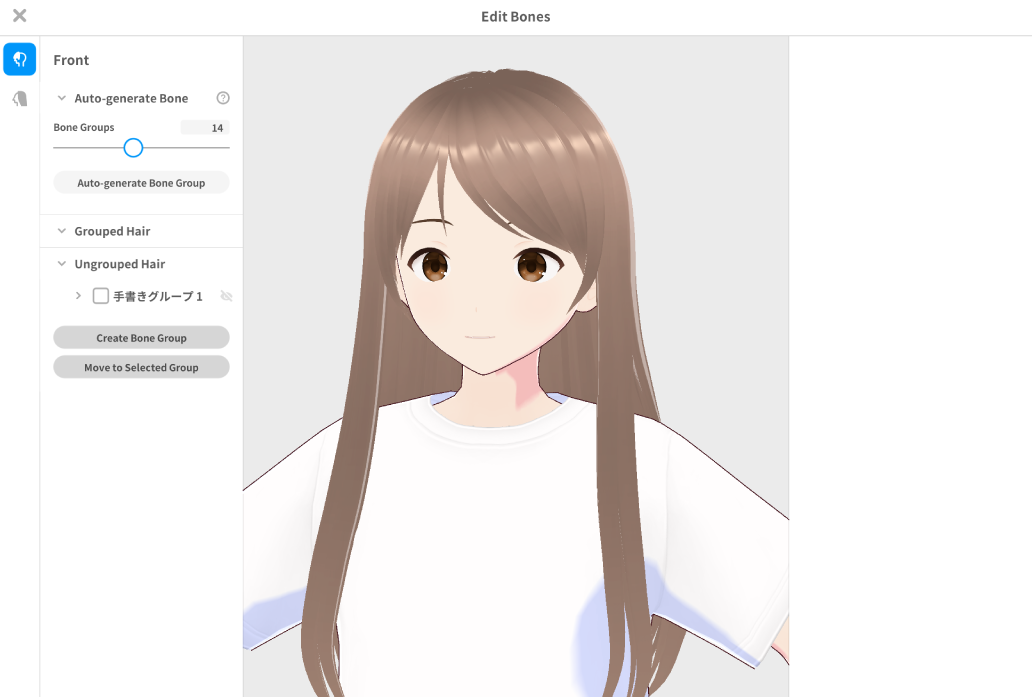This screenshot has width=1032, height=697.
Task: Click the Grouped Hair section label
Action: [112, 231]
